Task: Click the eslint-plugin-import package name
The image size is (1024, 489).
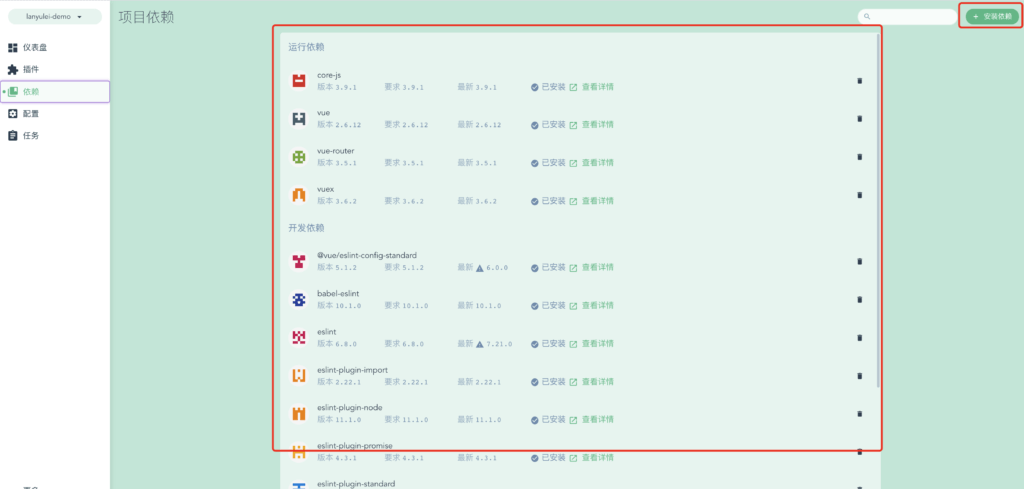Action: point(353,370)
